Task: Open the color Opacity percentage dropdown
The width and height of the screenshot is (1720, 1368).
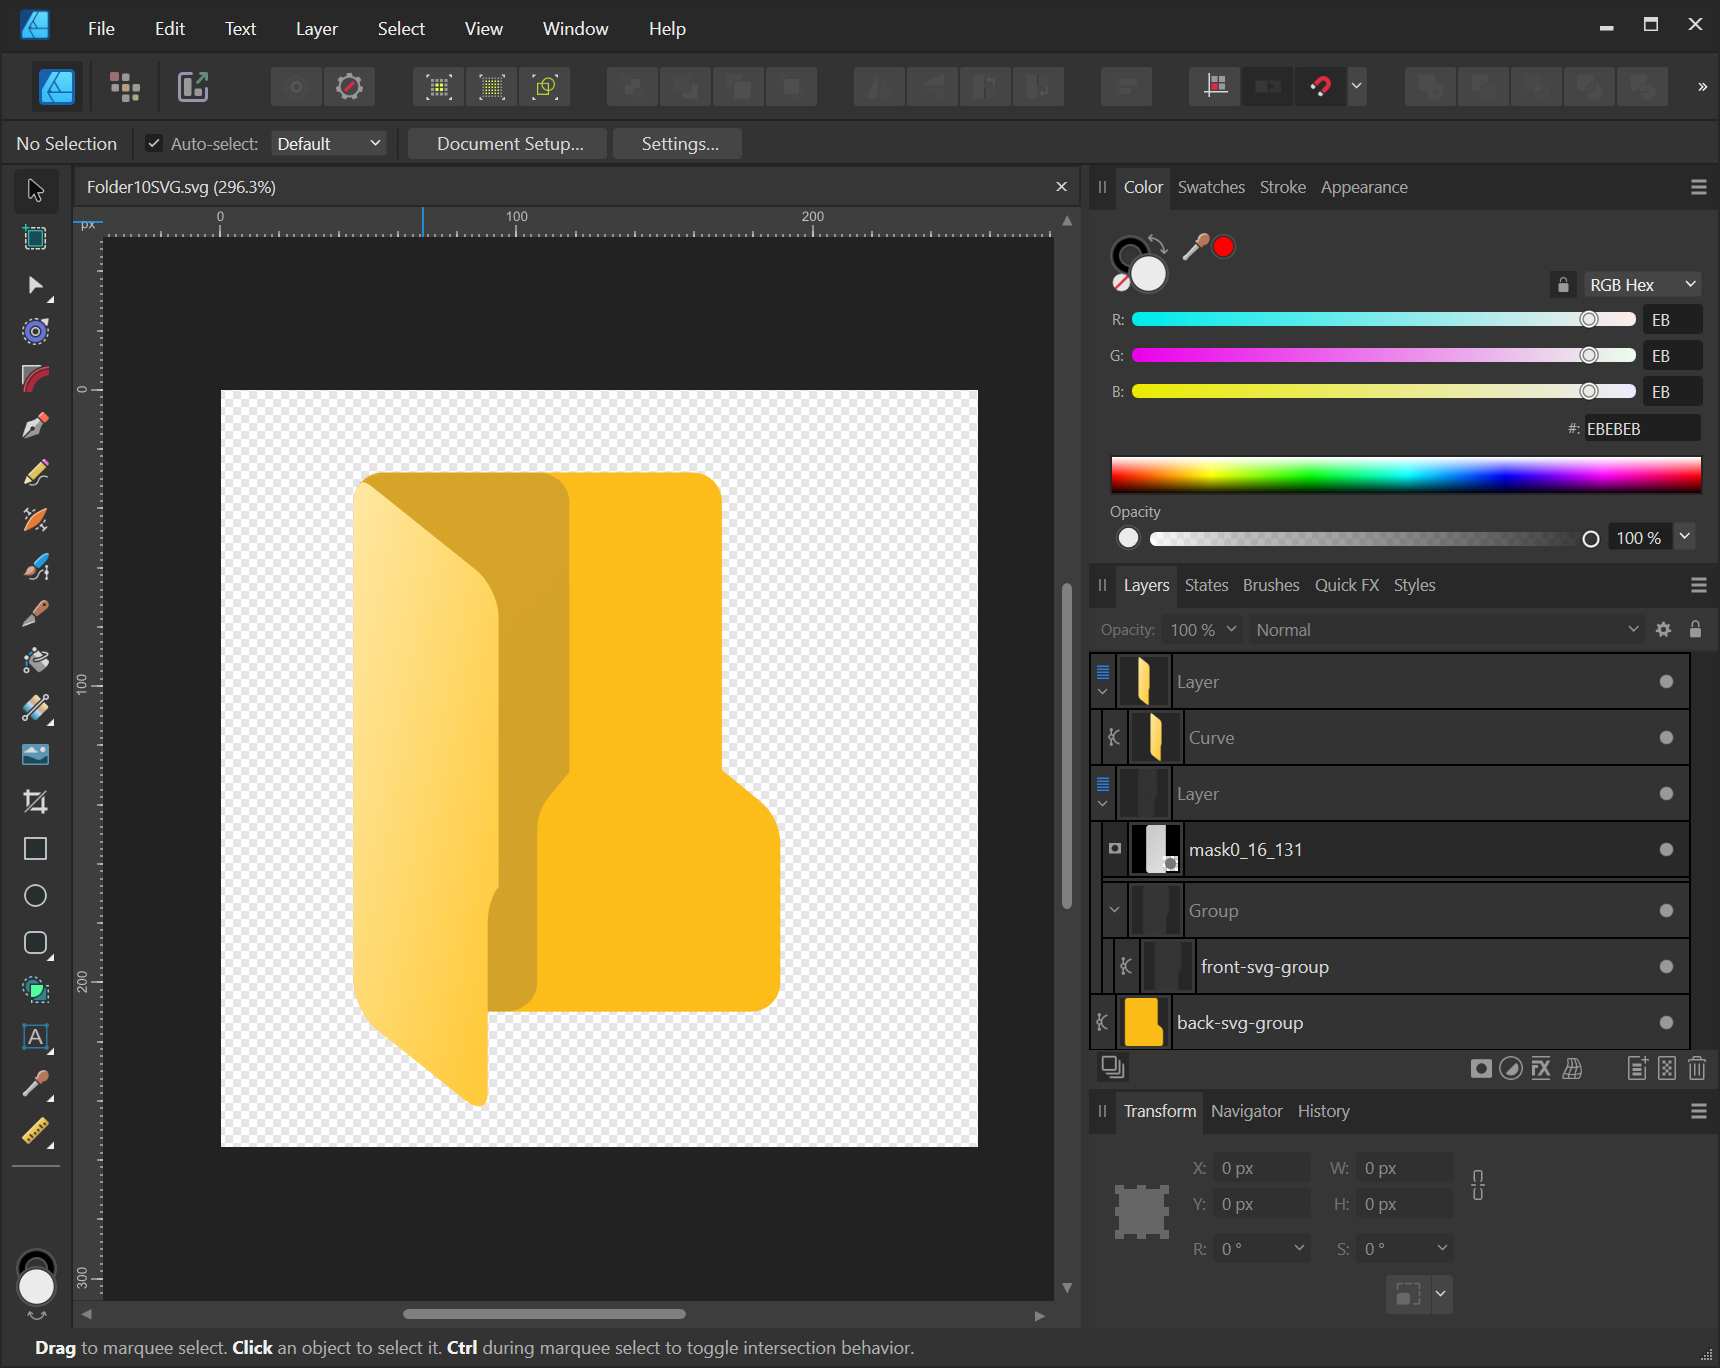Action: click(x=1685, y=537)
